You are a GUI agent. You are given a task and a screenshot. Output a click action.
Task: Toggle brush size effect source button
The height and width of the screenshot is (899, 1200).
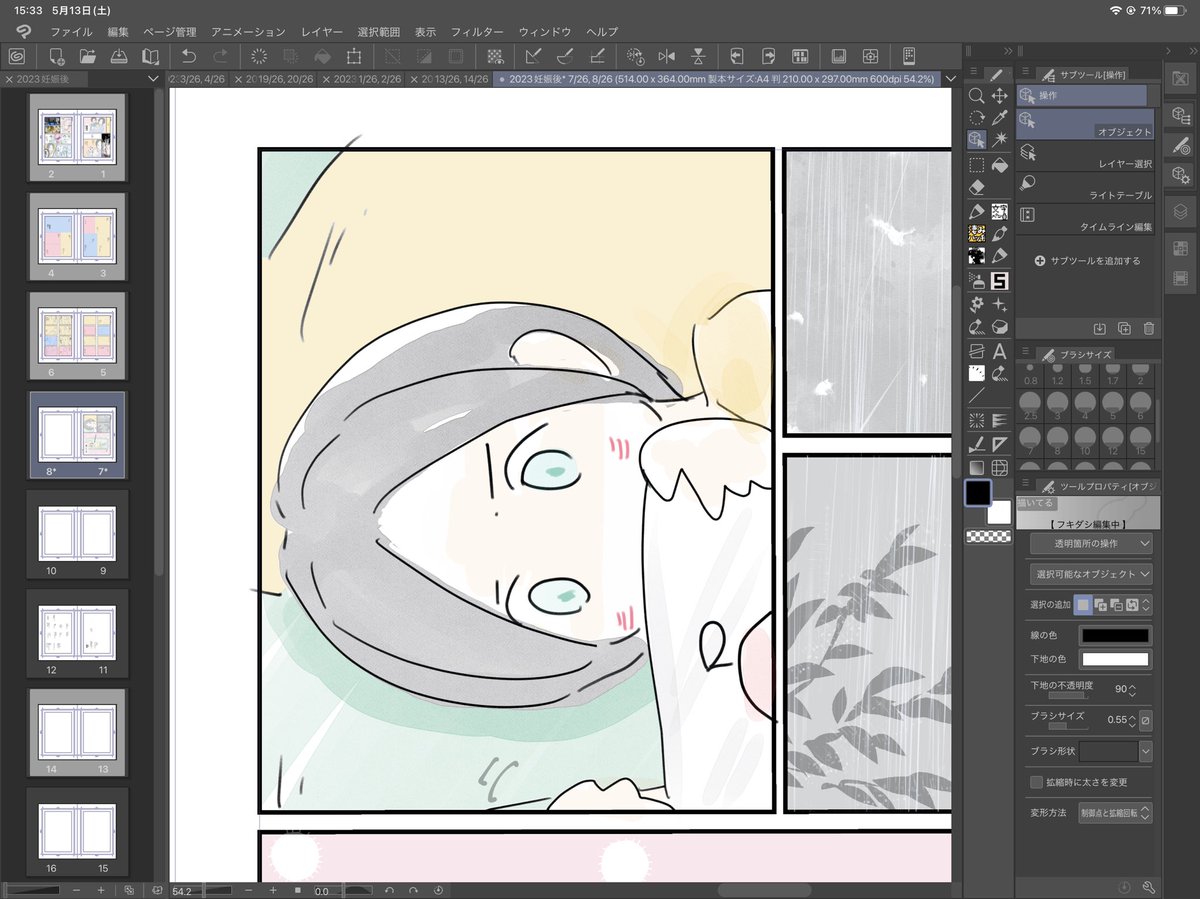click(x=1146, y=719)
